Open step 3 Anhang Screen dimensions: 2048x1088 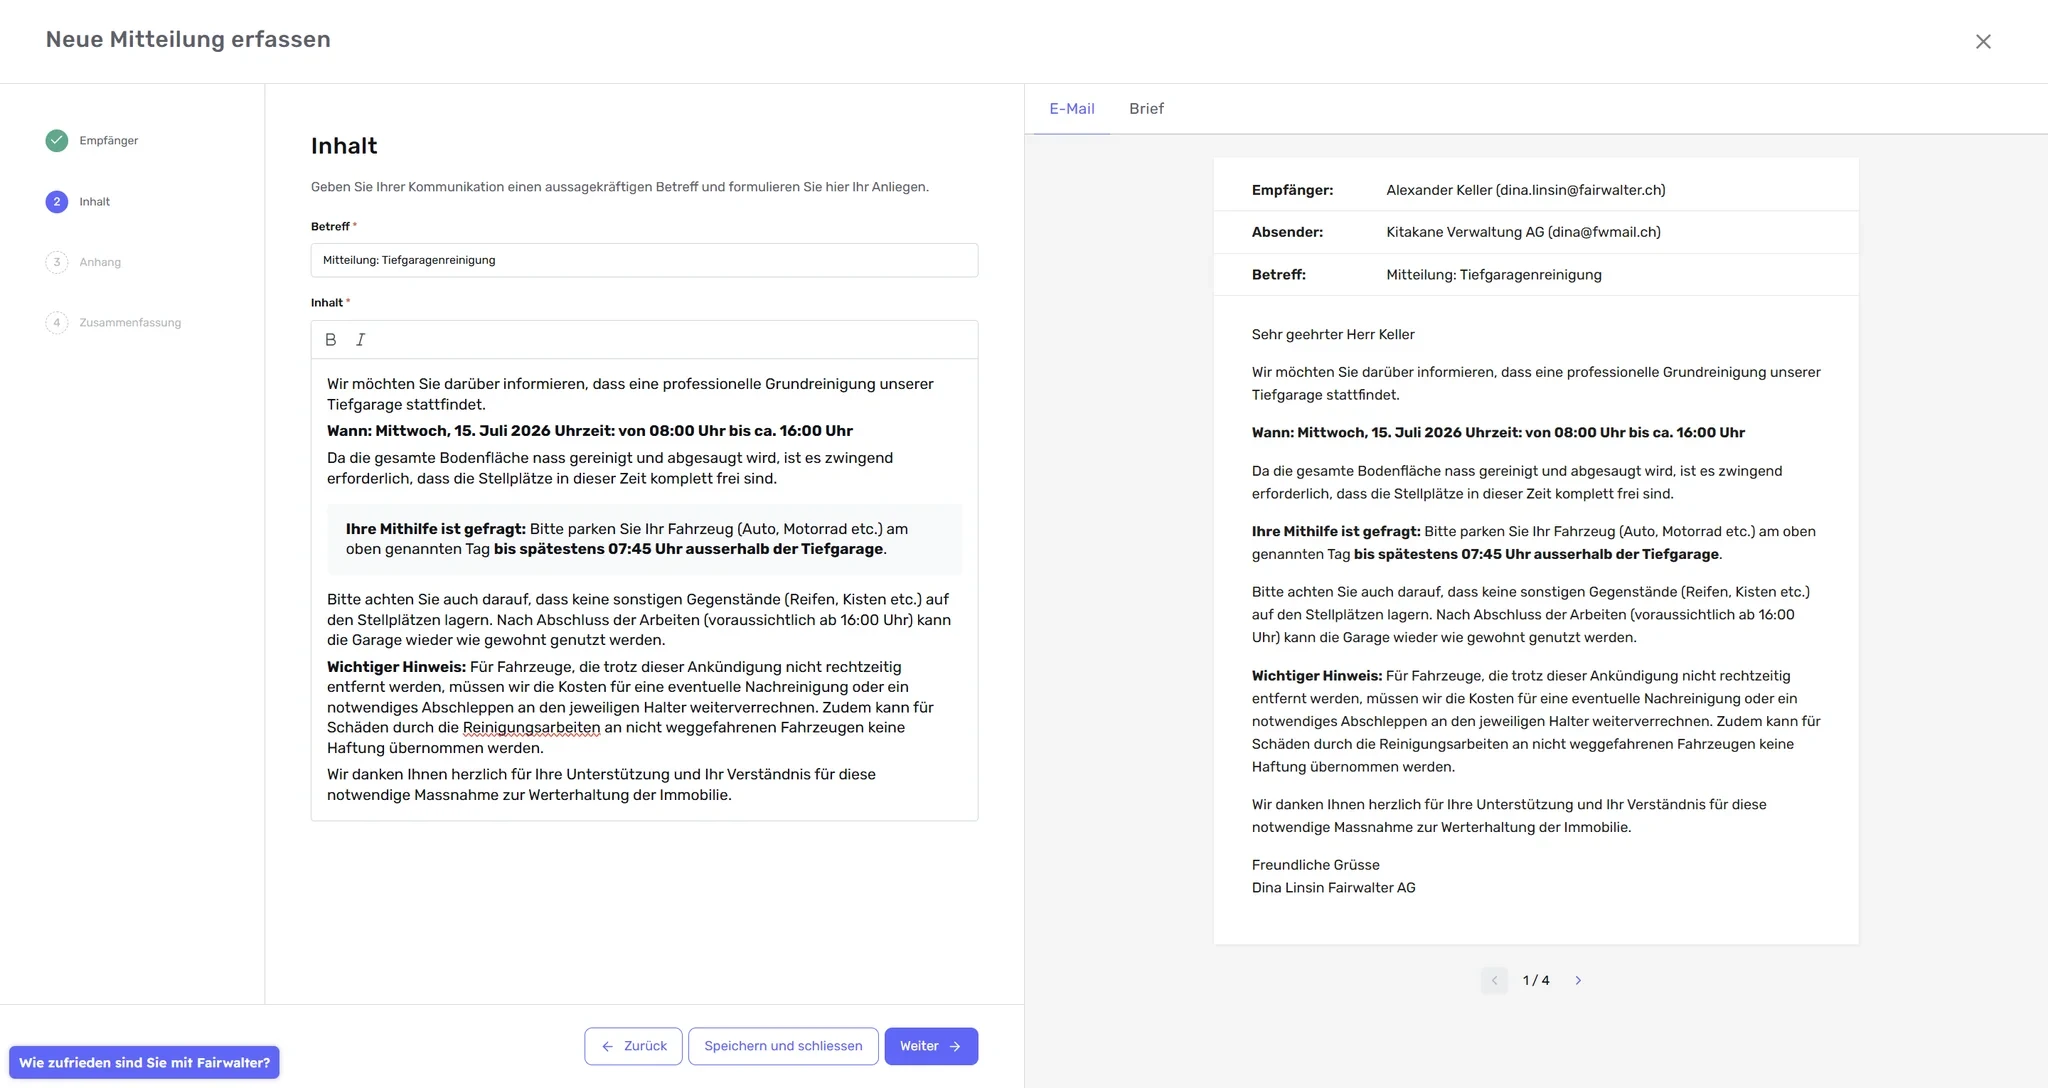pyautogui.click(x=83, y=262)
